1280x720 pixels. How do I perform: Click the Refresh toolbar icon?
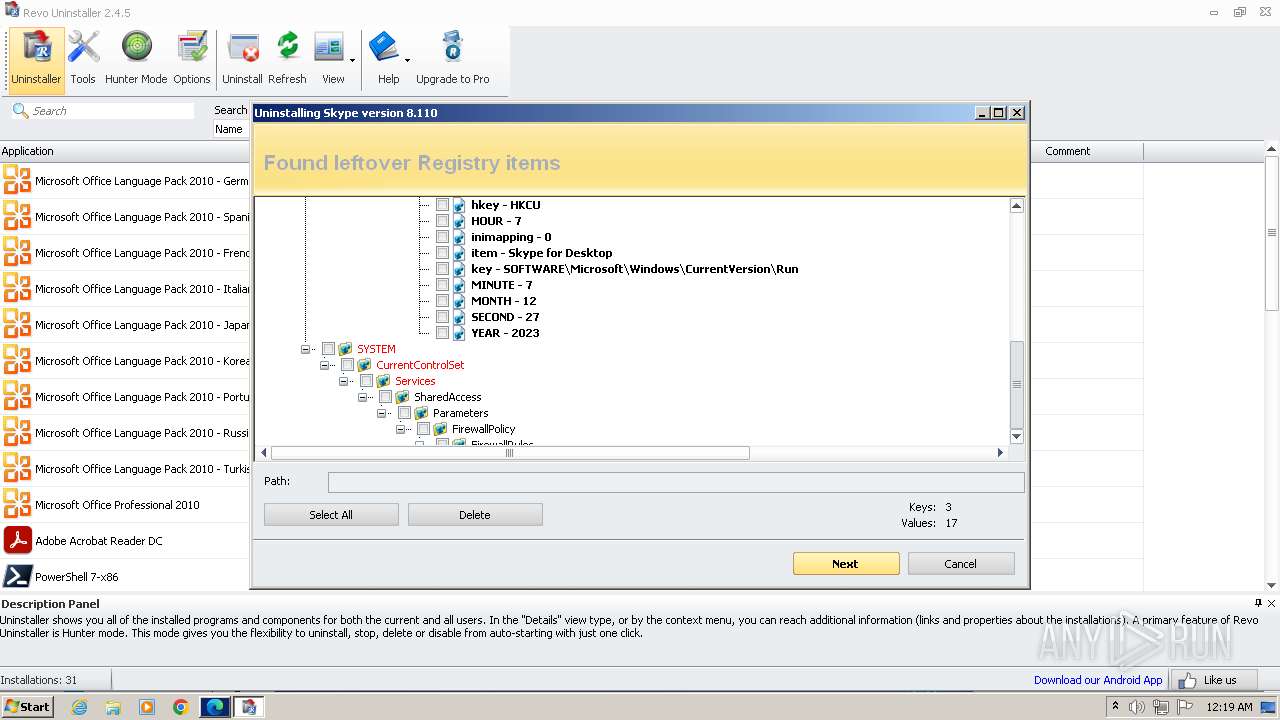pos(287,59)
